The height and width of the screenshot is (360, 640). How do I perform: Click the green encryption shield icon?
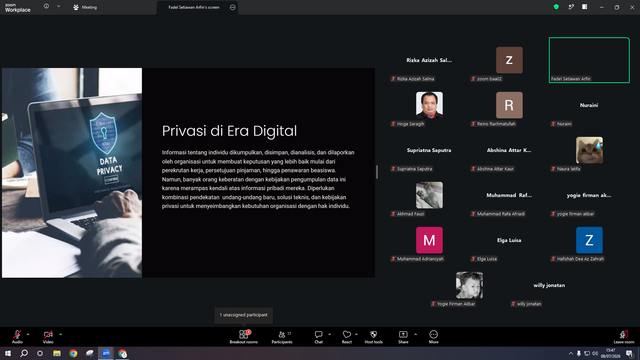tap(556, 7)
